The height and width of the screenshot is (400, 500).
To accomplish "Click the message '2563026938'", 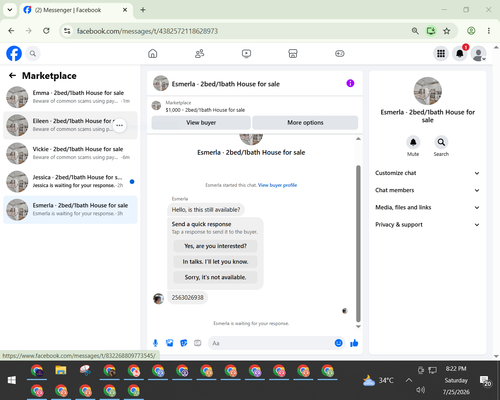I will click(x=187, y=298).
